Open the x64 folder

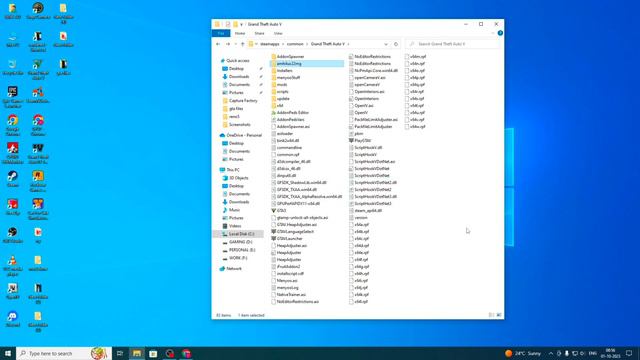point(280,105)
